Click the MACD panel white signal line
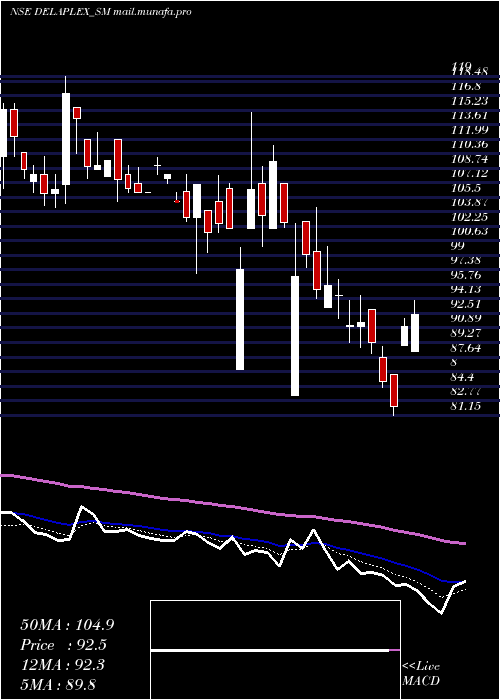 270,650
